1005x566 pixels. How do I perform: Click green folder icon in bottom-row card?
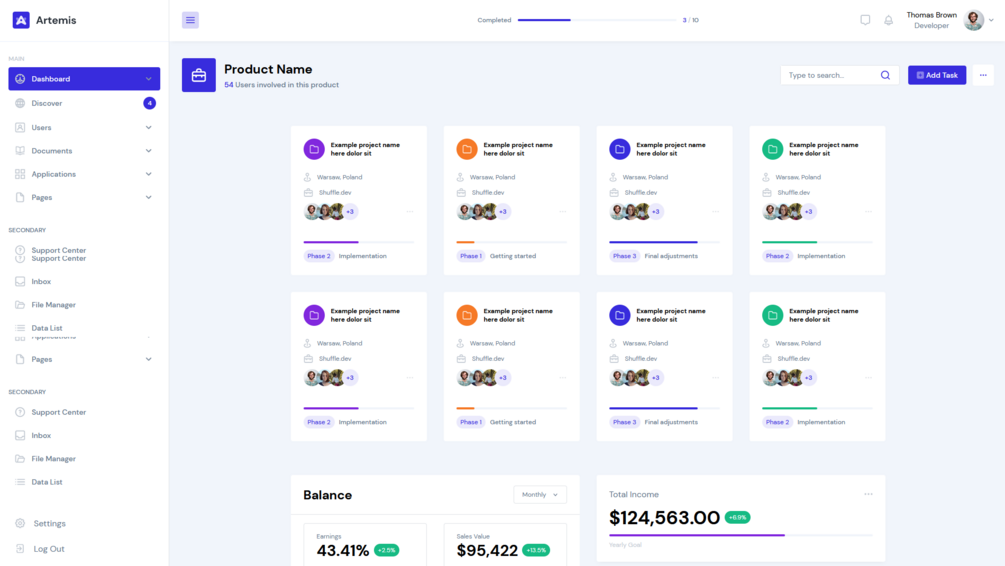[x=772, y=315]
